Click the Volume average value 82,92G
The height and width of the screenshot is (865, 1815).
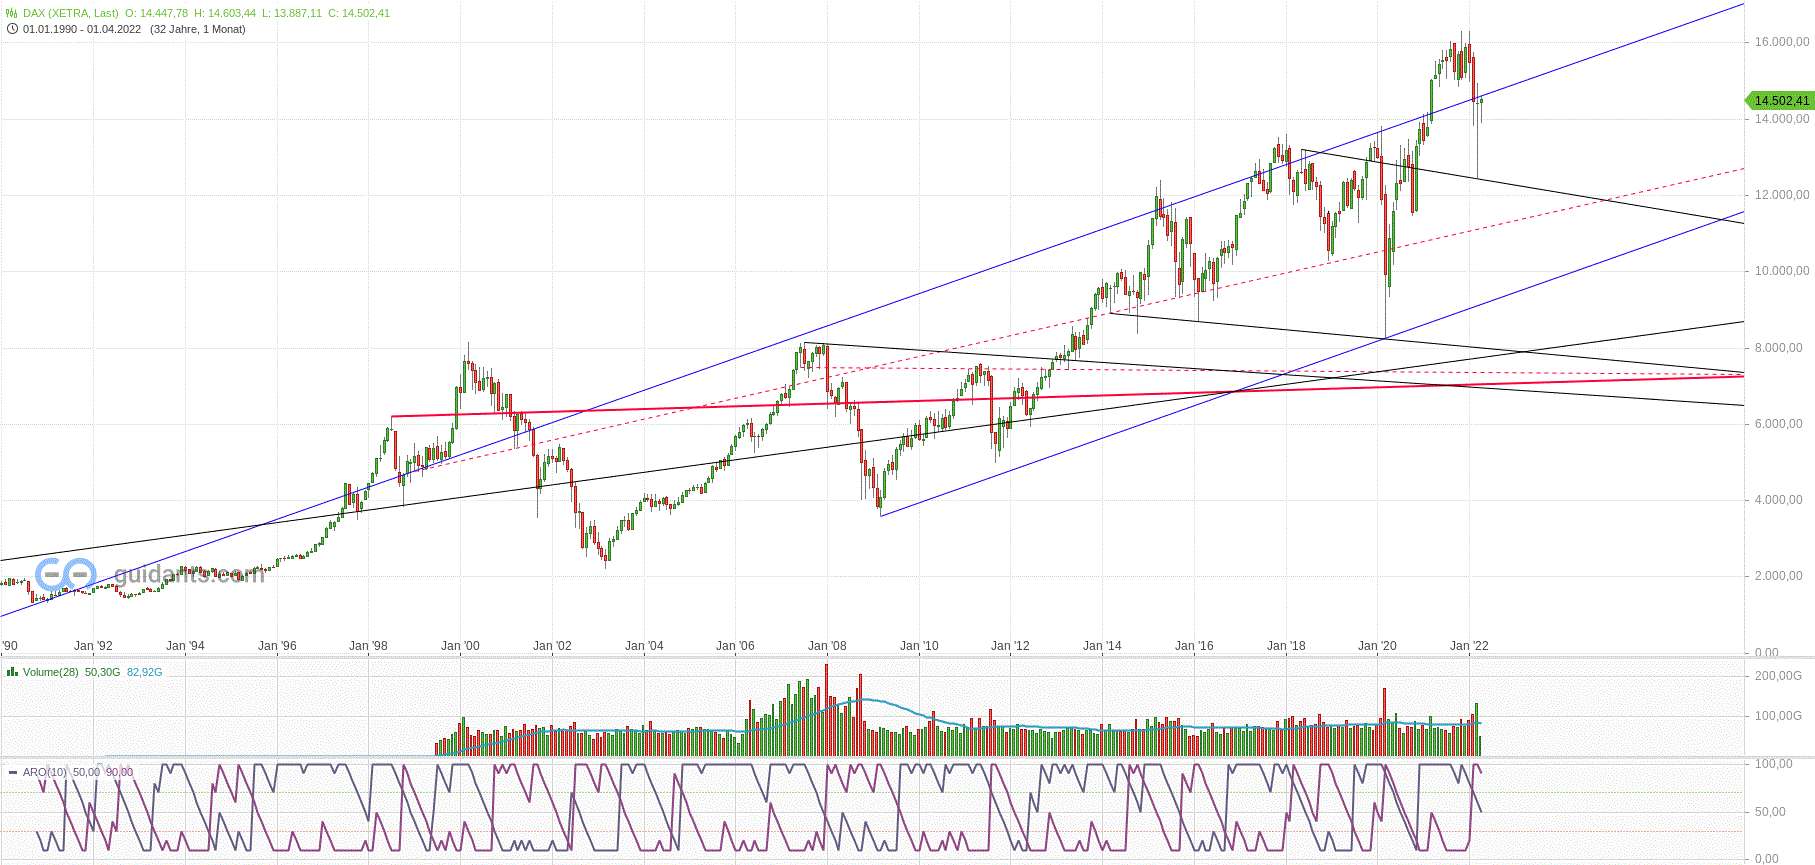144,672
